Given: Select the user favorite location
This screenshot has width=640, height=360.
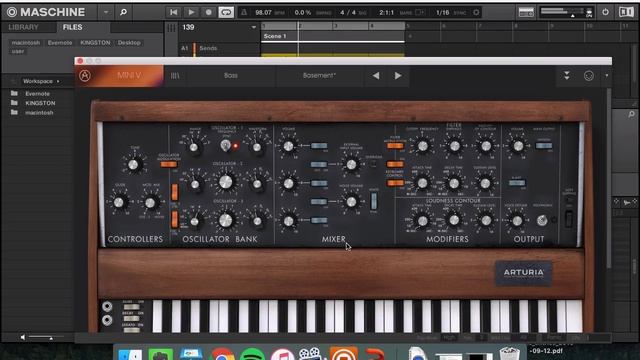Looking at the screenshot, I should point(18,51).
